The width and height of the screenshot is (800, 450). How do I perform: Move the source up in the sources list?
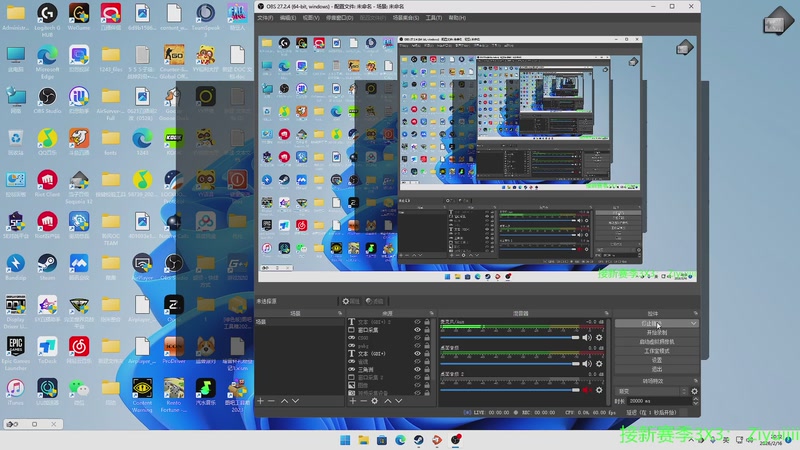[x=388, y=401]
